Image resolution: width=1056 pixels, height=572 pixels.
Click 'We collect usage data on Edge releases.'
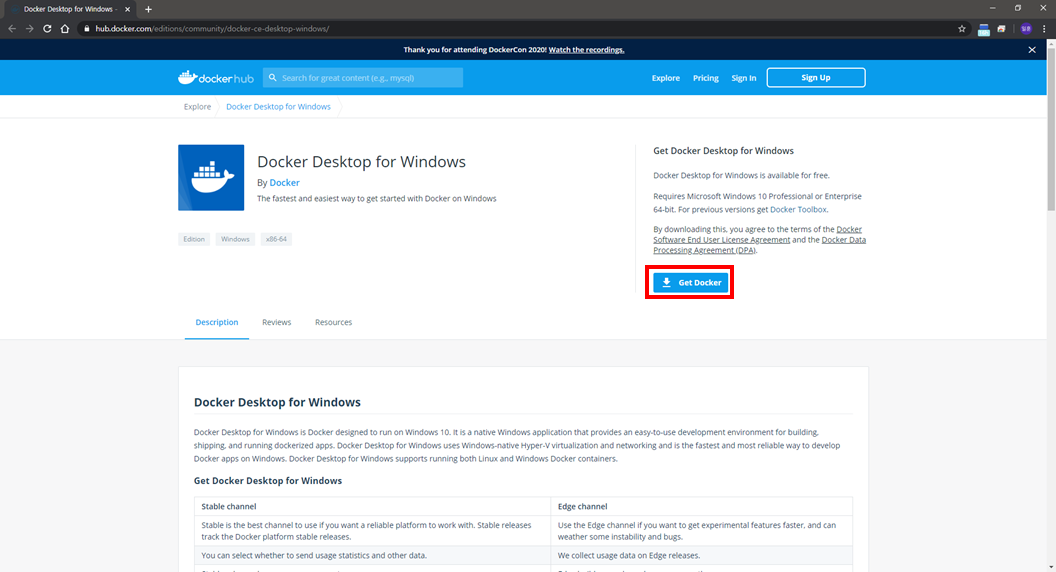coord(629,556)
